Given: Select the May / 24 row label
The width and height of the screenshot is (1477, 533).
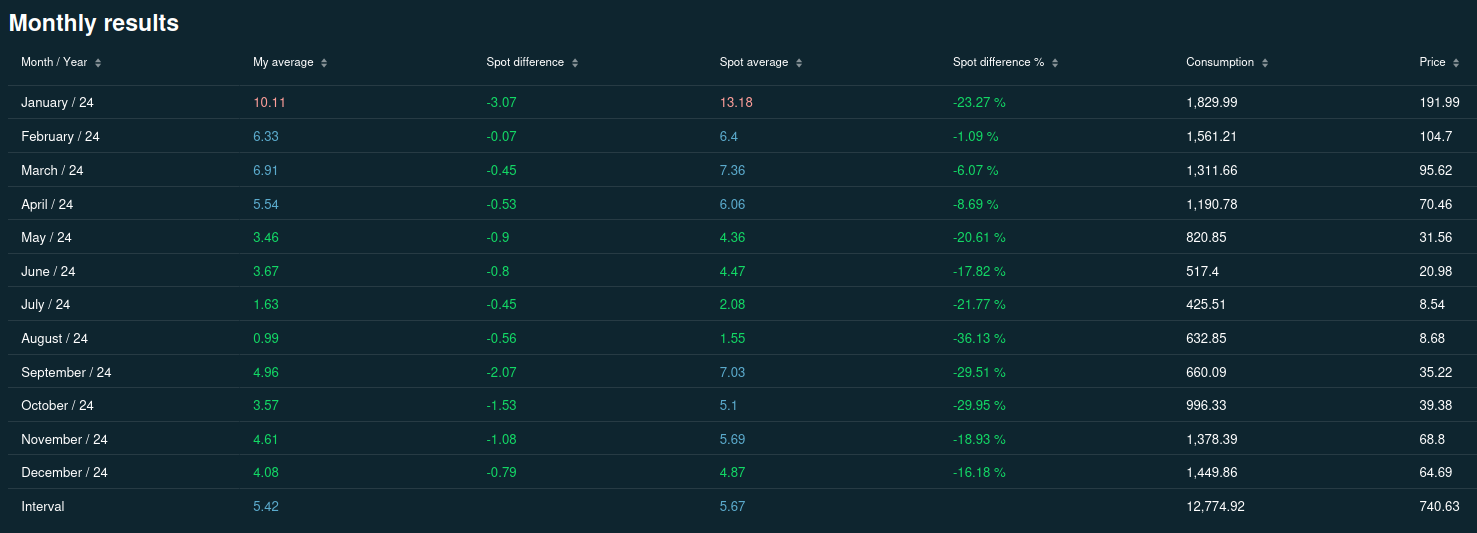Looking at the screenshot, I should point(46,238).
